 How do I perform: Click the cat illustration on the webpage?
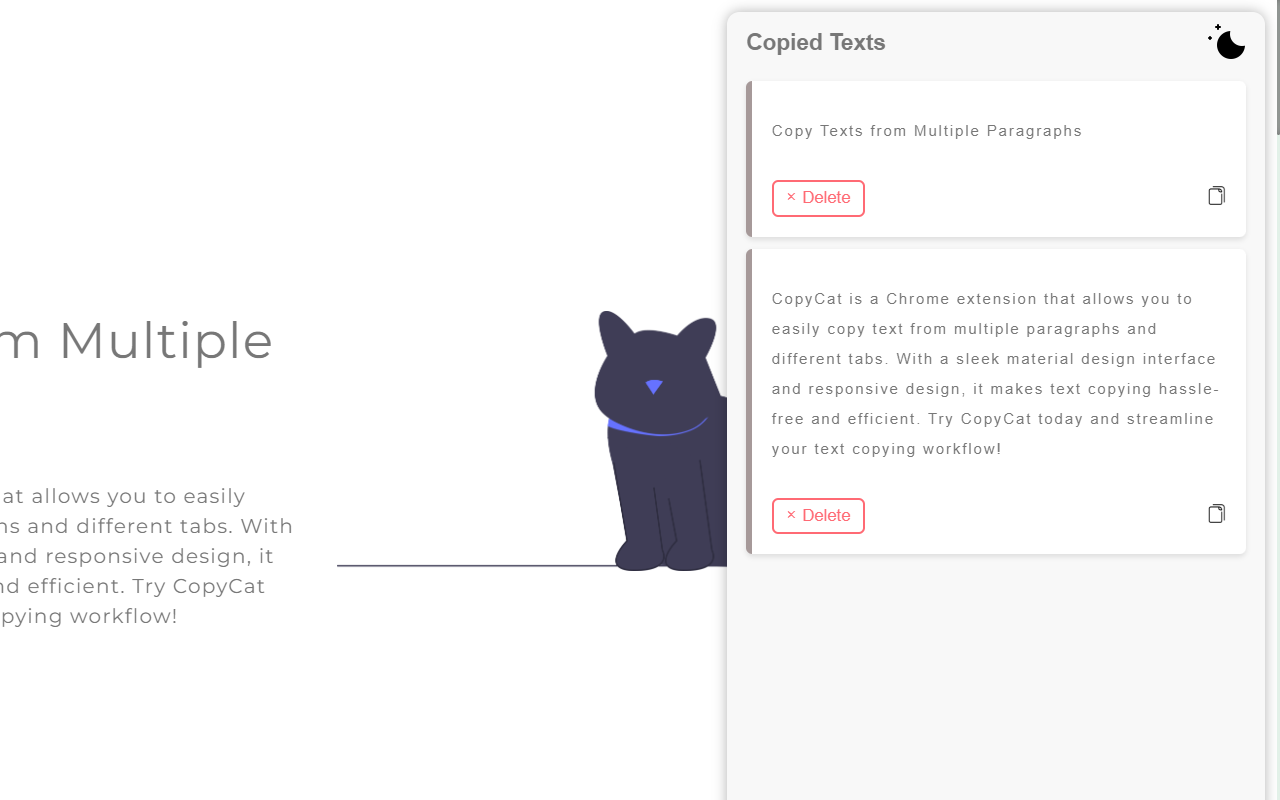click(660, 430)
